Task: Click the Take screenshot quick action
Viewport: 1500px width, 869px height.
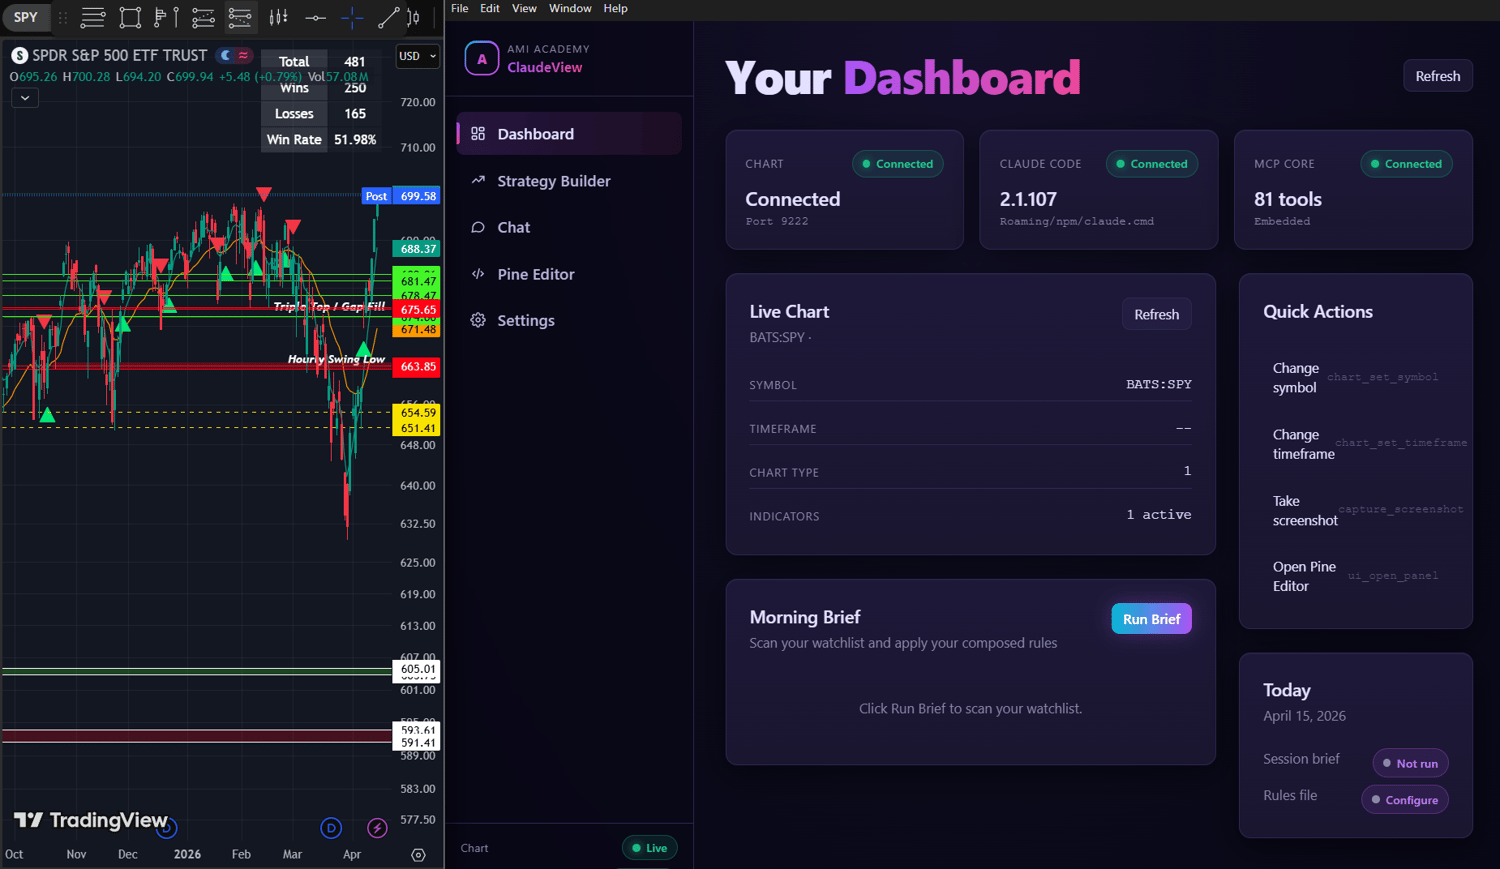Action: pyautogui.click(x=1356, y=511)
